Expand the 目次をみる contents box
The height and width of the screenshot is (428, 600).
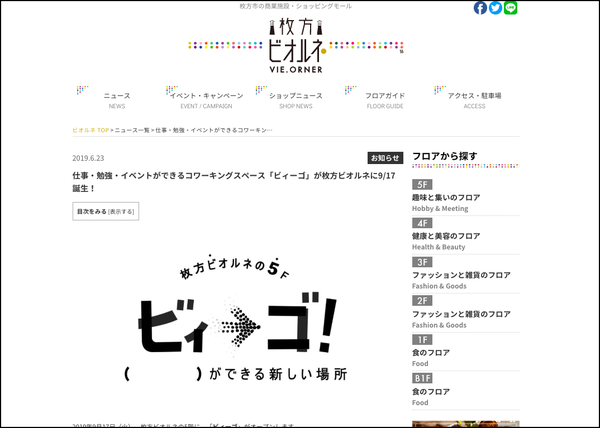tap(91, 212)
